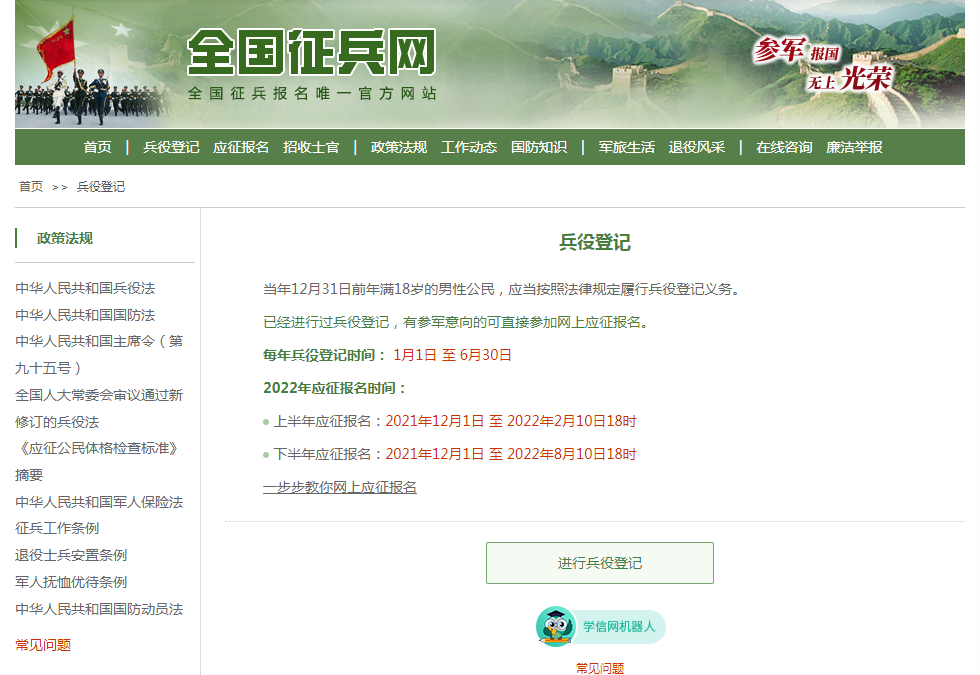Click 常见问题 below the robot button
980x675 pixels.
coord(599,668)
